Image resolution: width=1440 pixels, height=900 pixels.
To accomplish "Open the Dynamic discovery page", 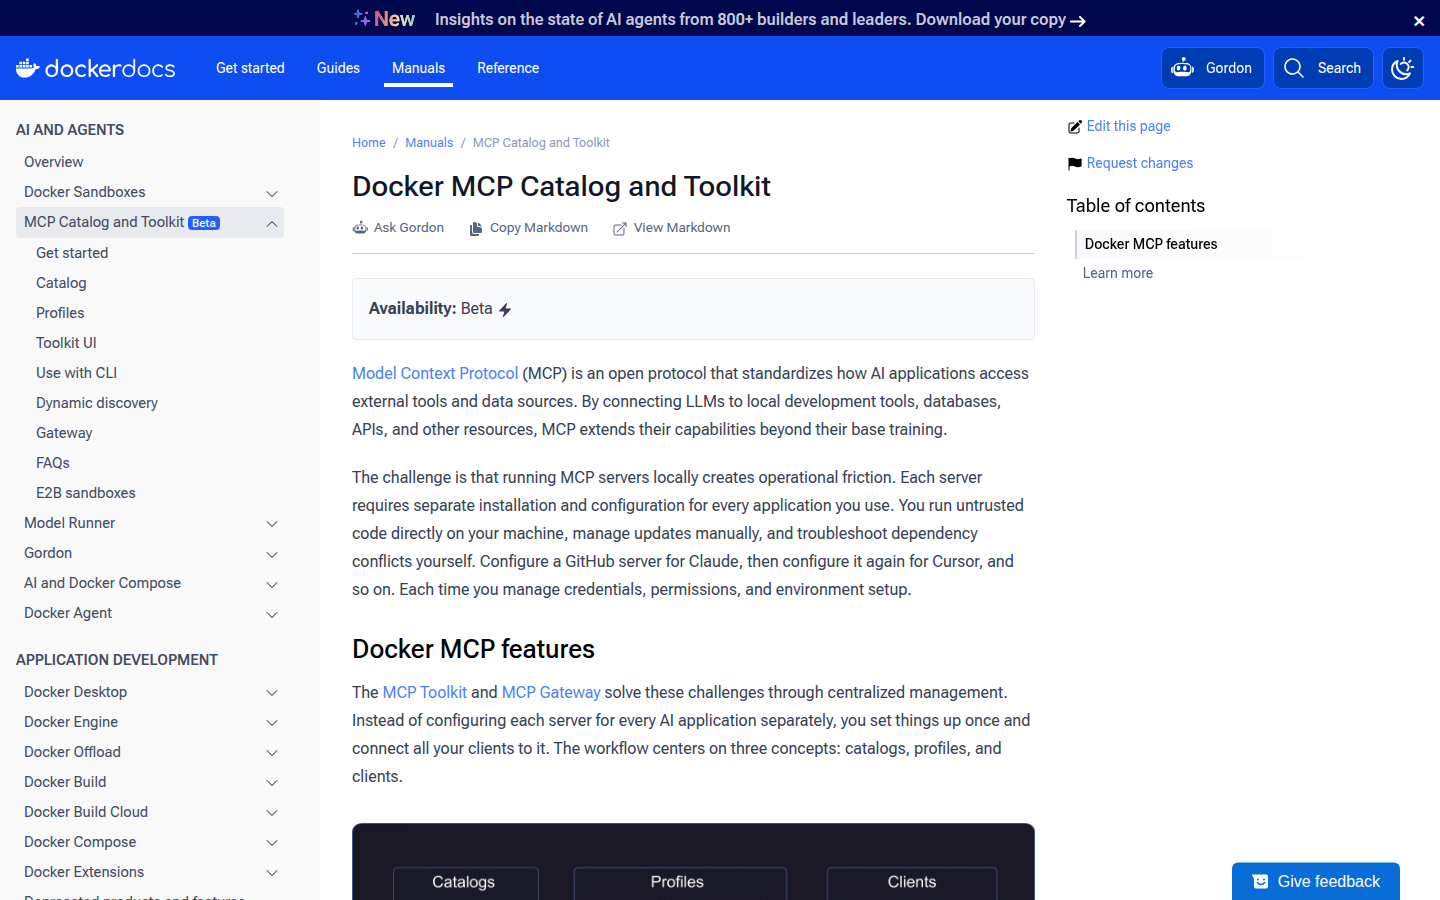I will point(97,403).
